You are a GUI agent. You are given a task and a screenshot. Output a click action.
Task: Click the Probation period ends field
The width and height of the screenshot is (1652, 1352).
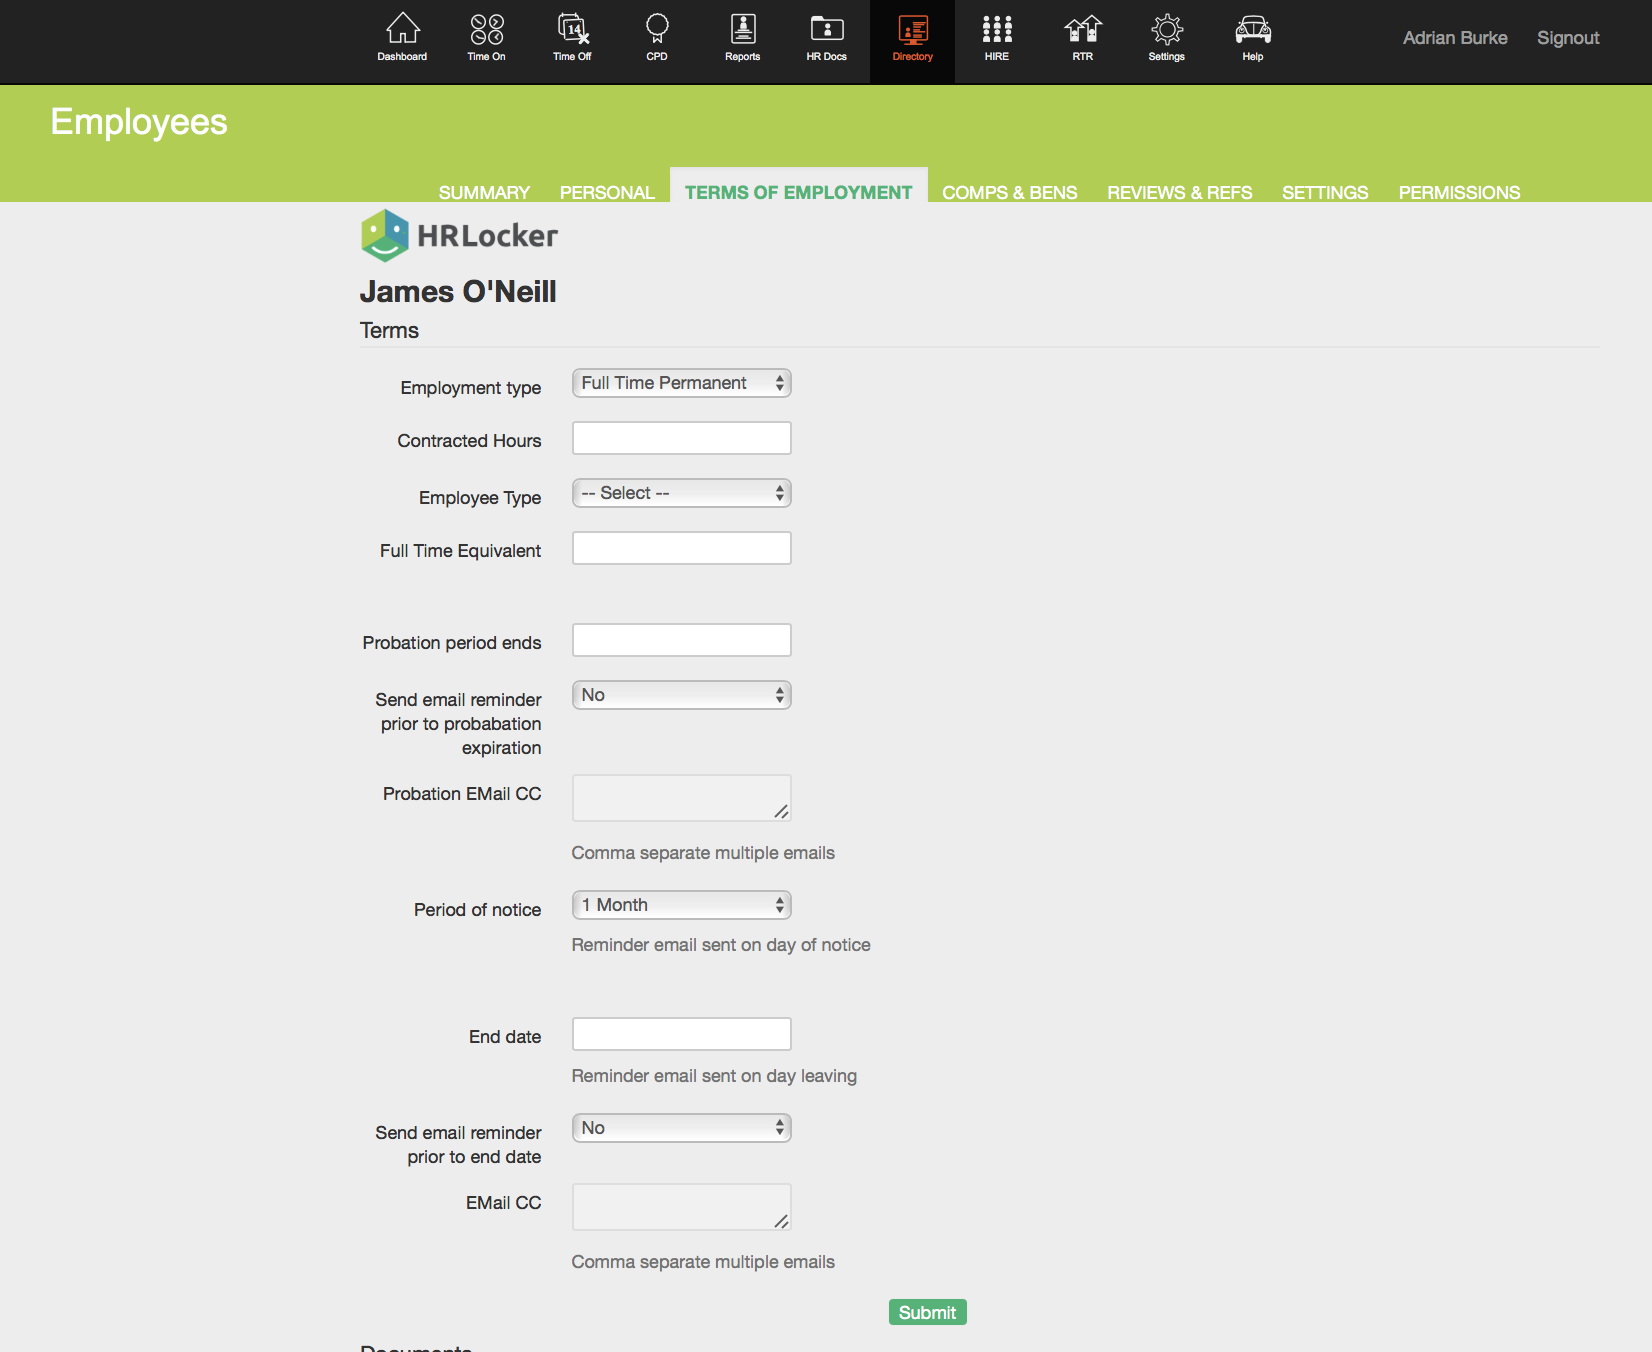pos(681,640)
